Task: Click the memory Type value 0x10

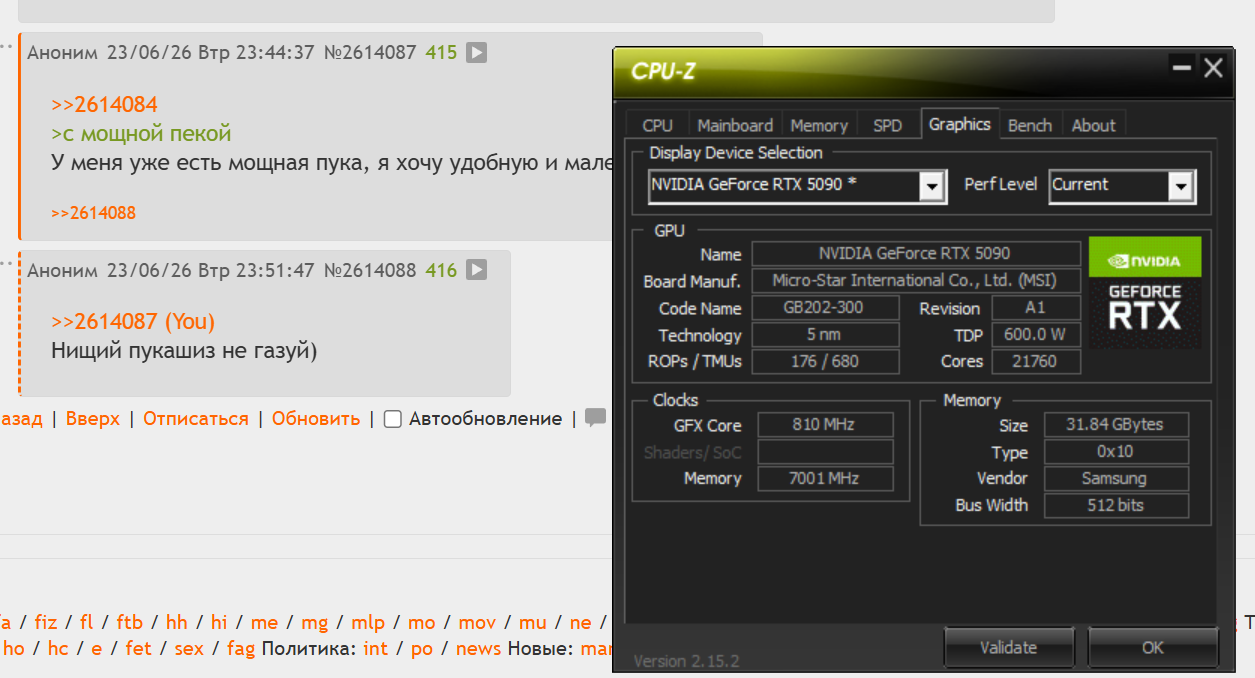Action: pos(1116,452)
